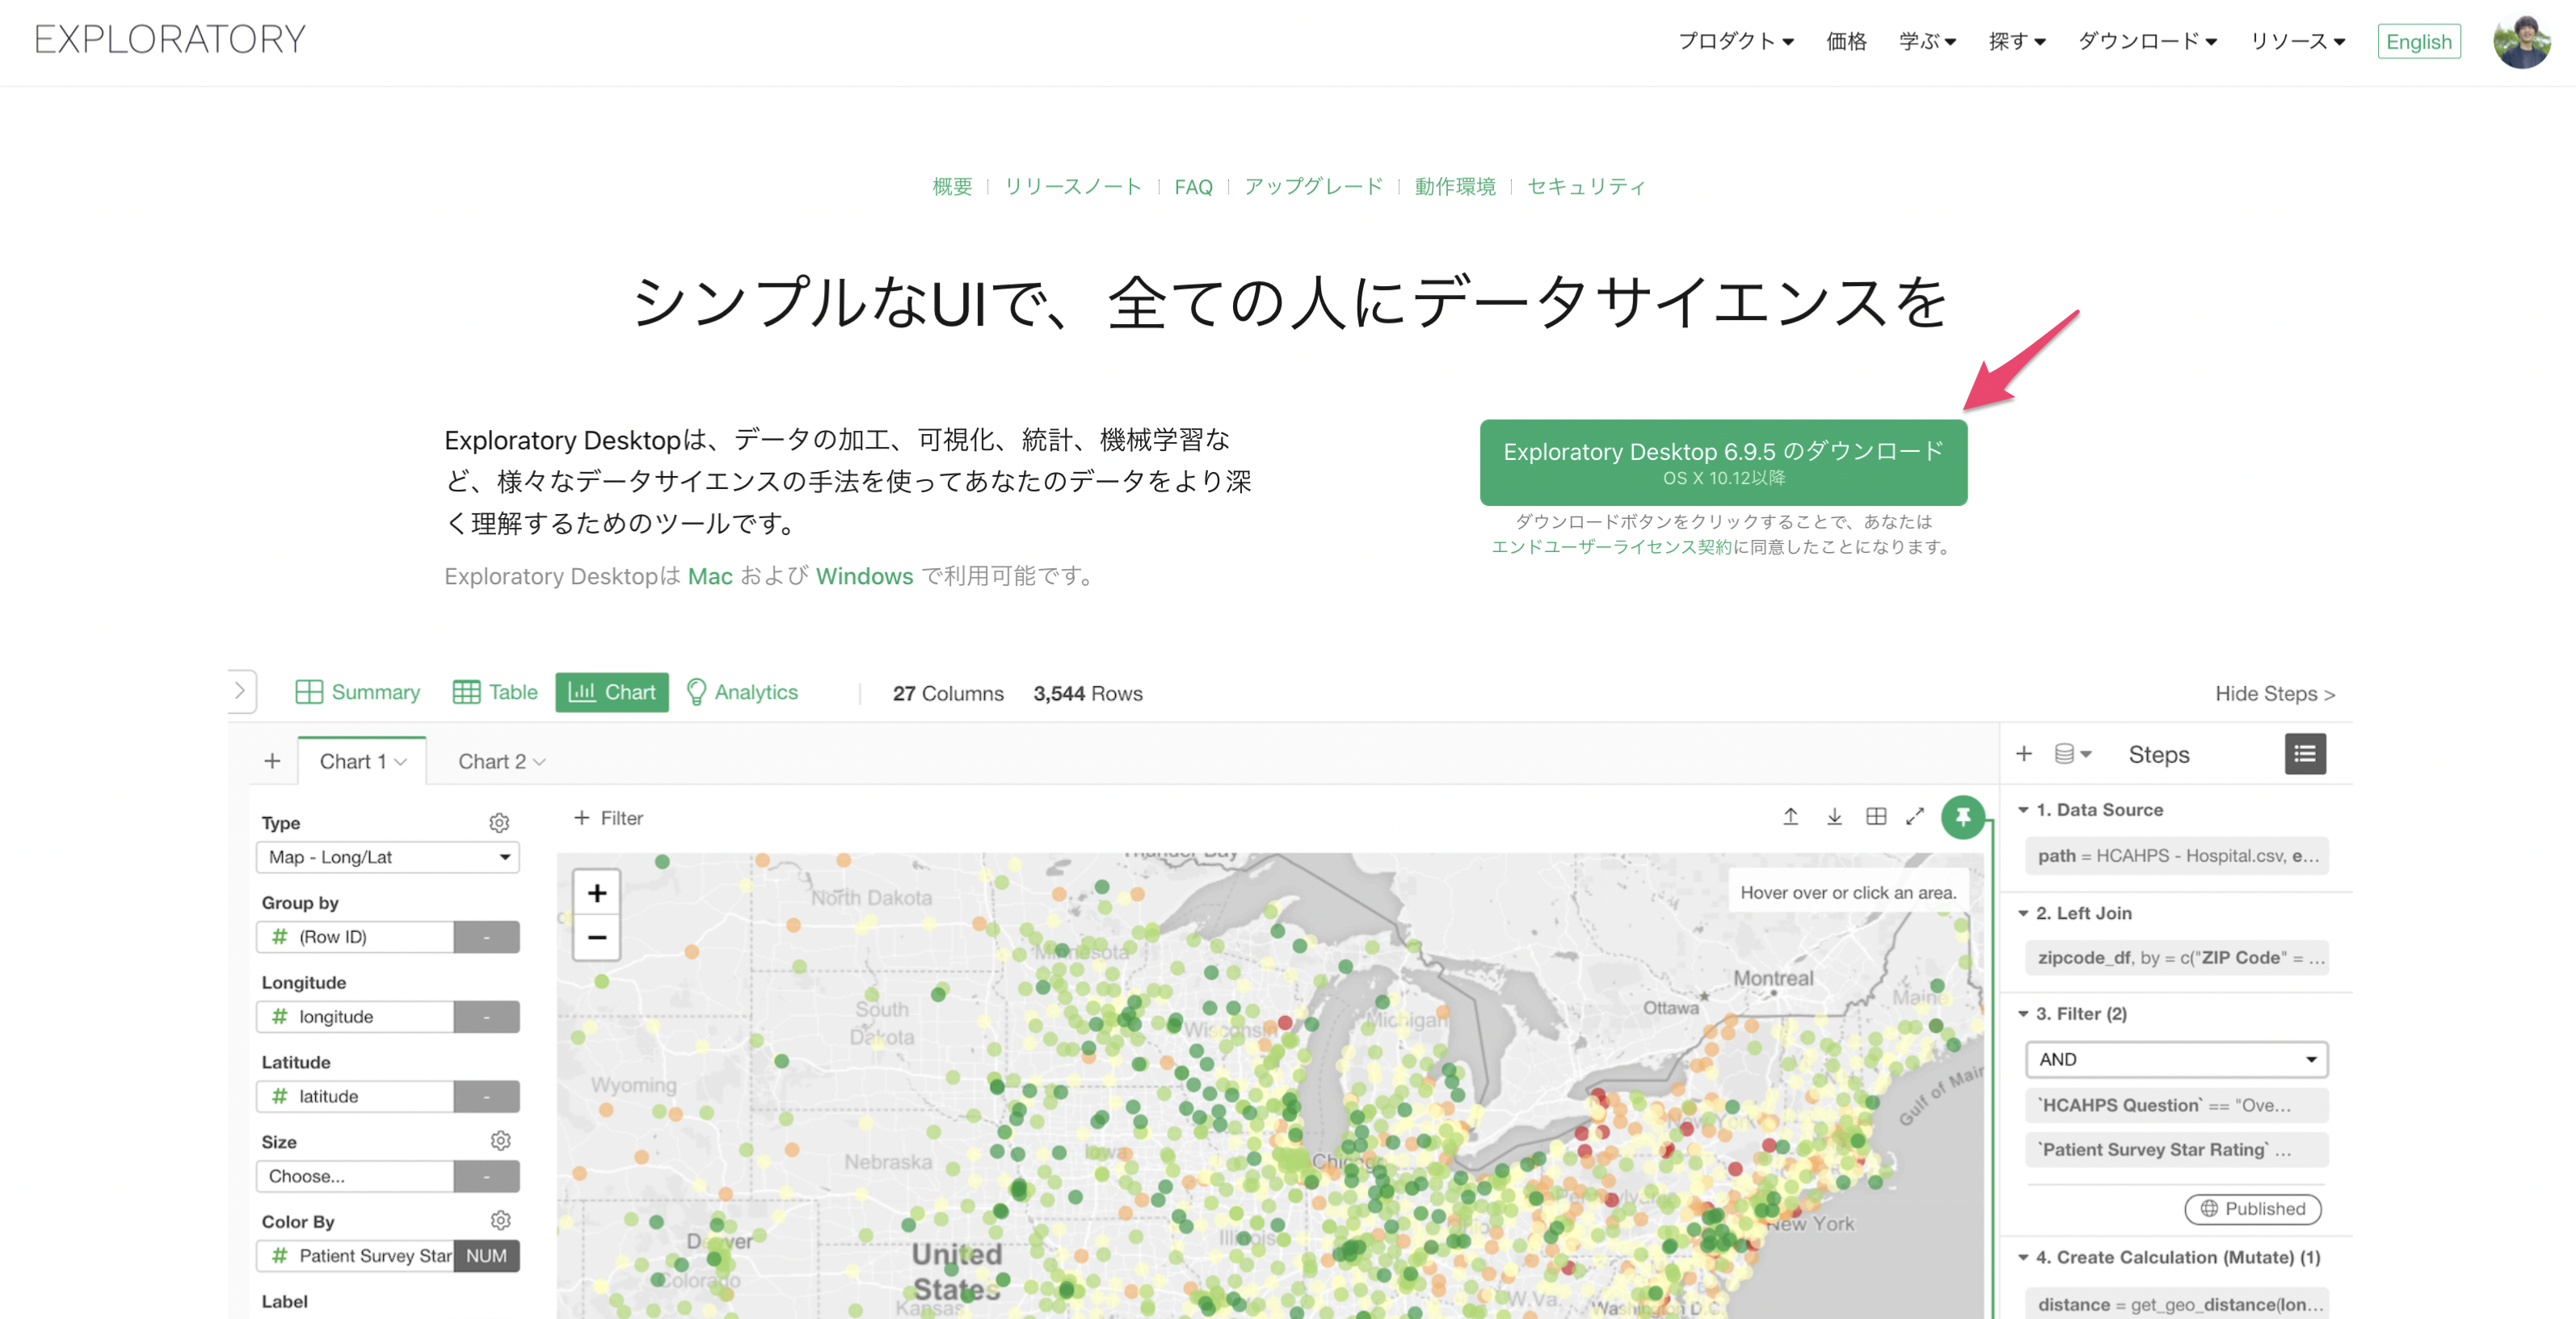Click the Published badge

pos(2252,1209)
